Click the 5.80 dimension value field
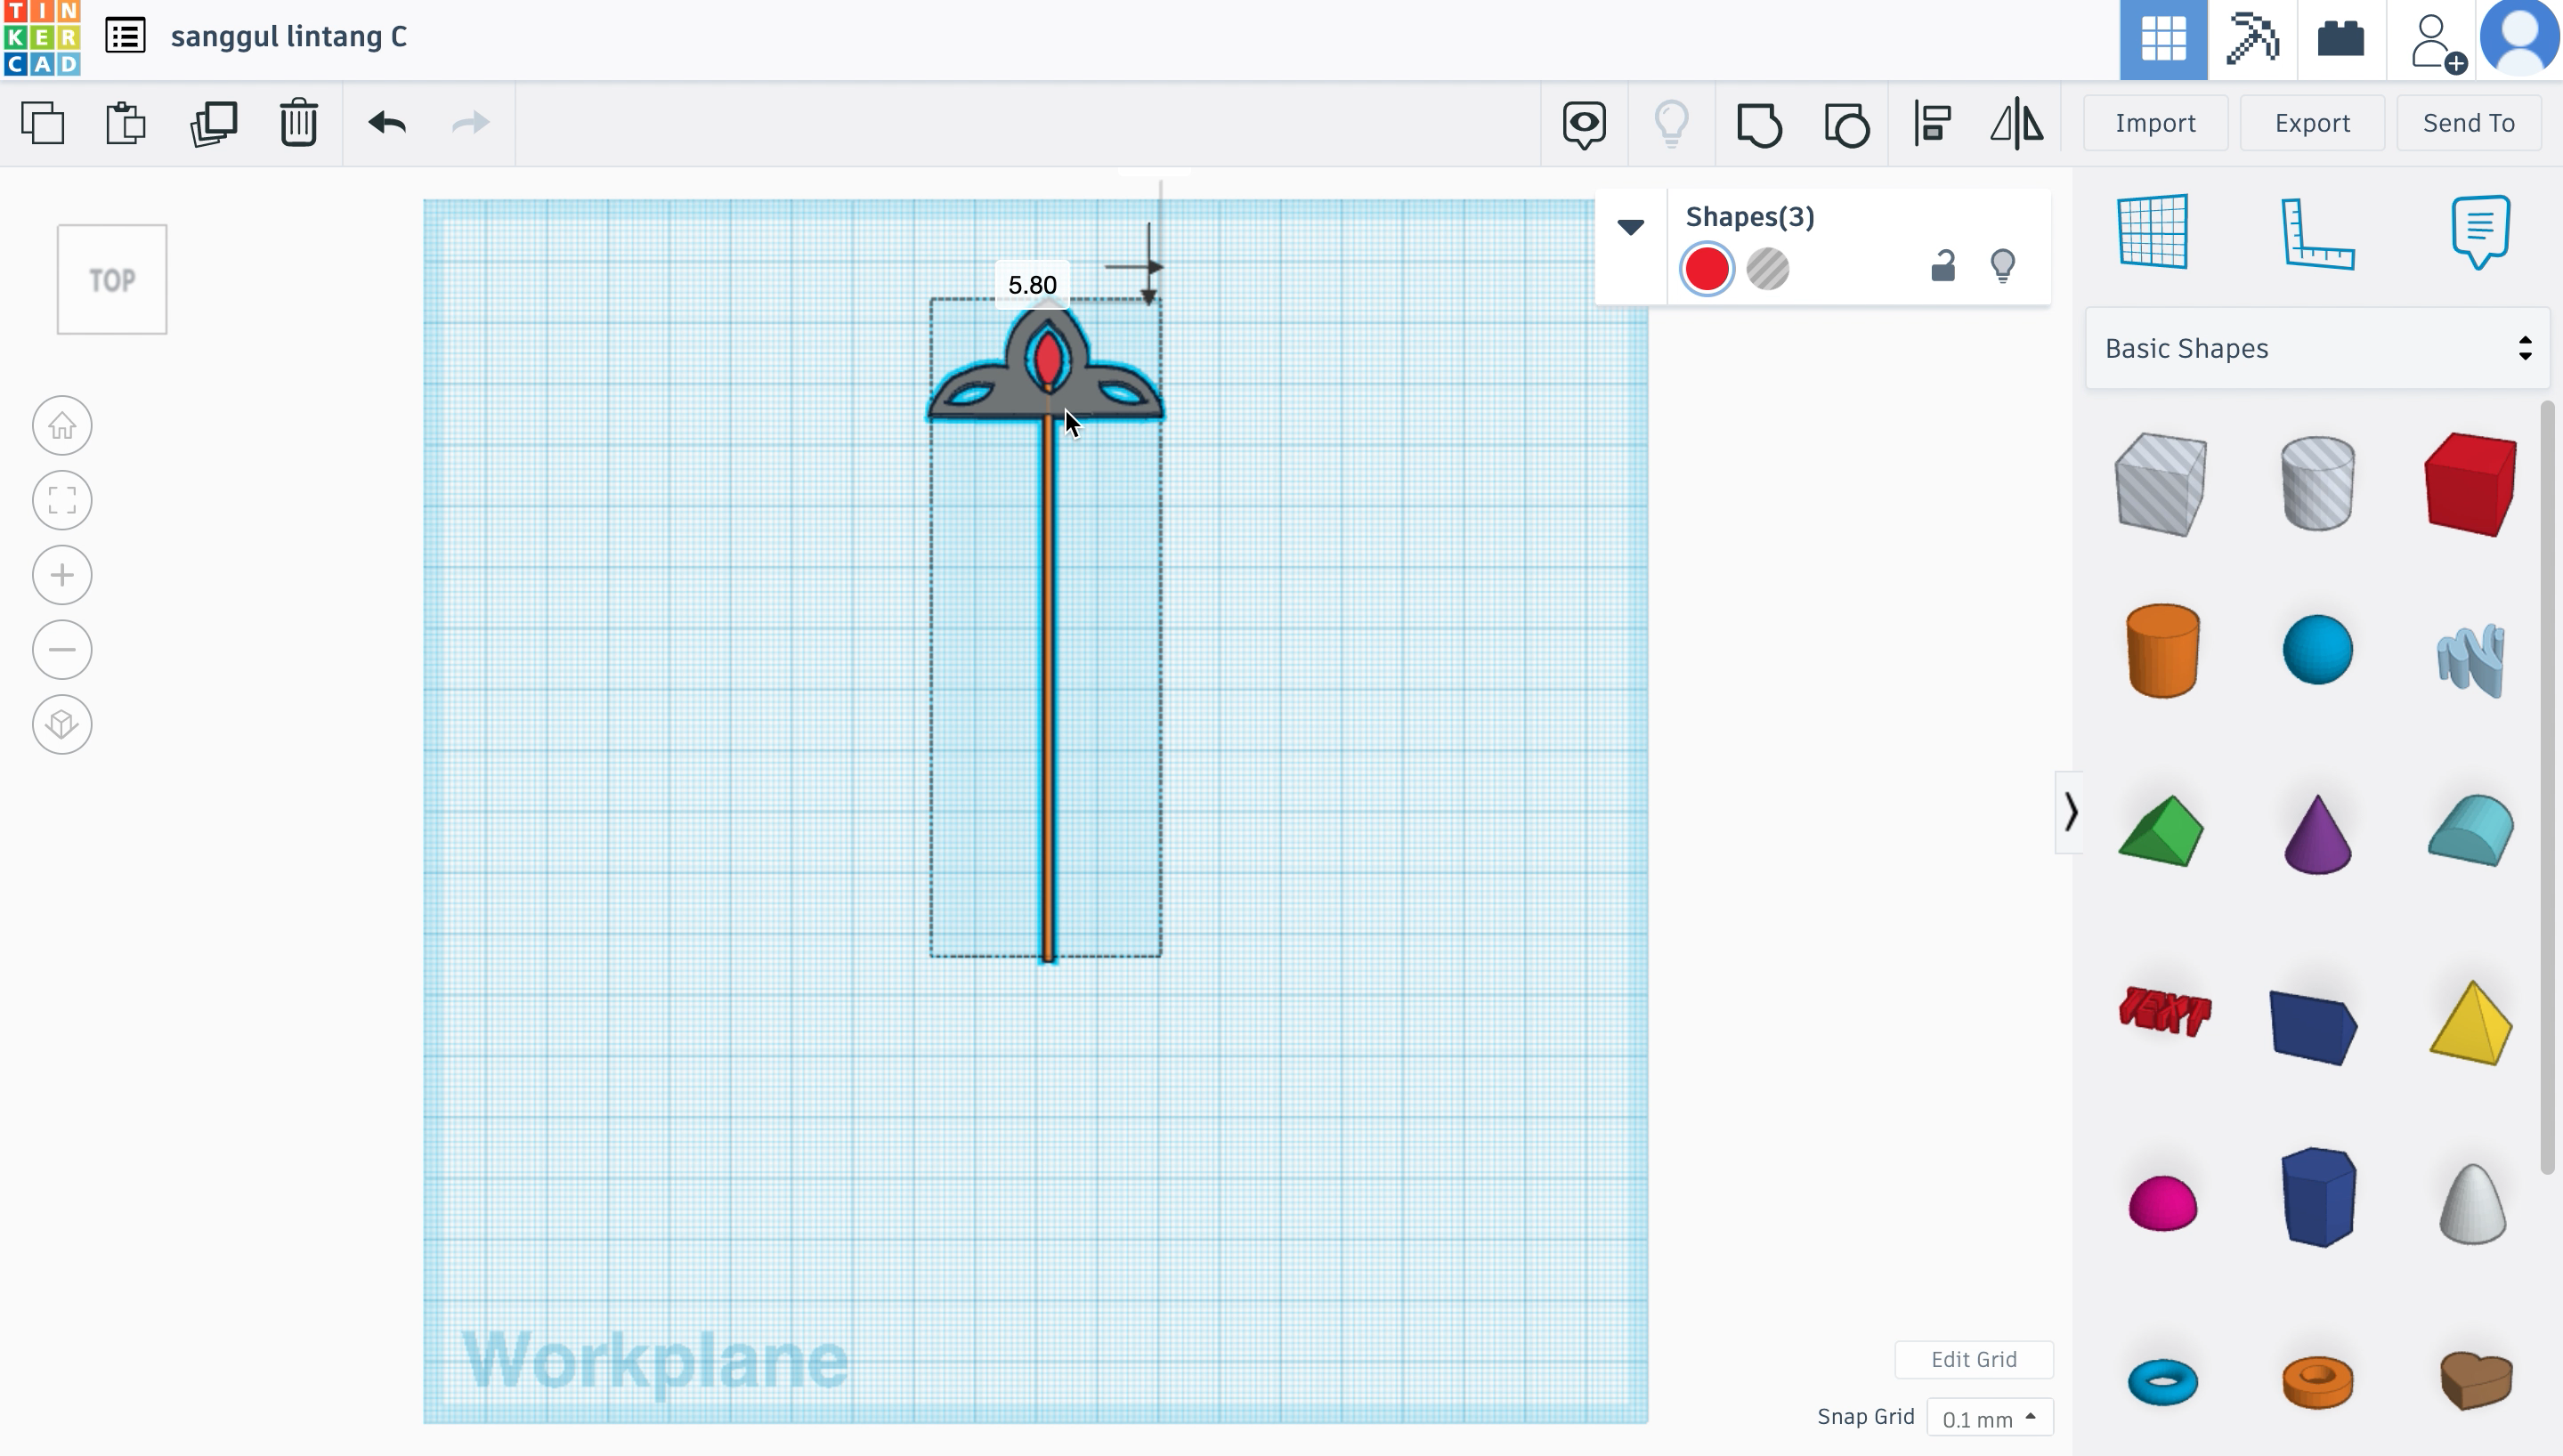Screen dimensions: 2563x1456 (1032, 285)
